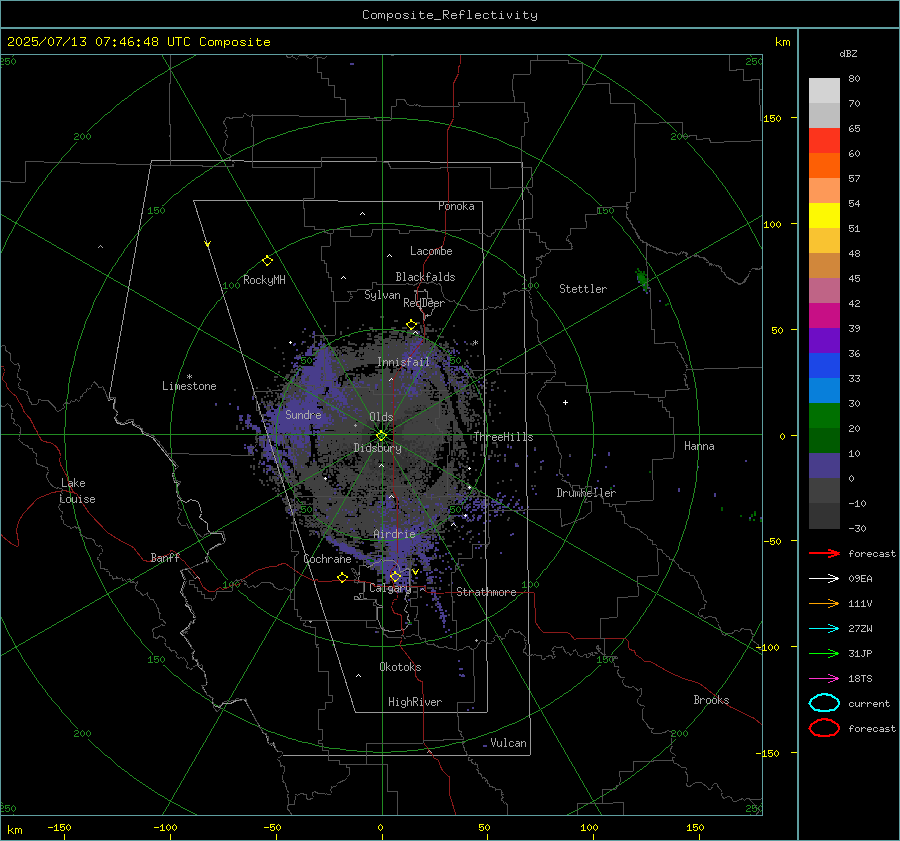The height and width of the screenshot is (841, 900).
Task: Click the Didsbury city label
Action: (377, 448)
